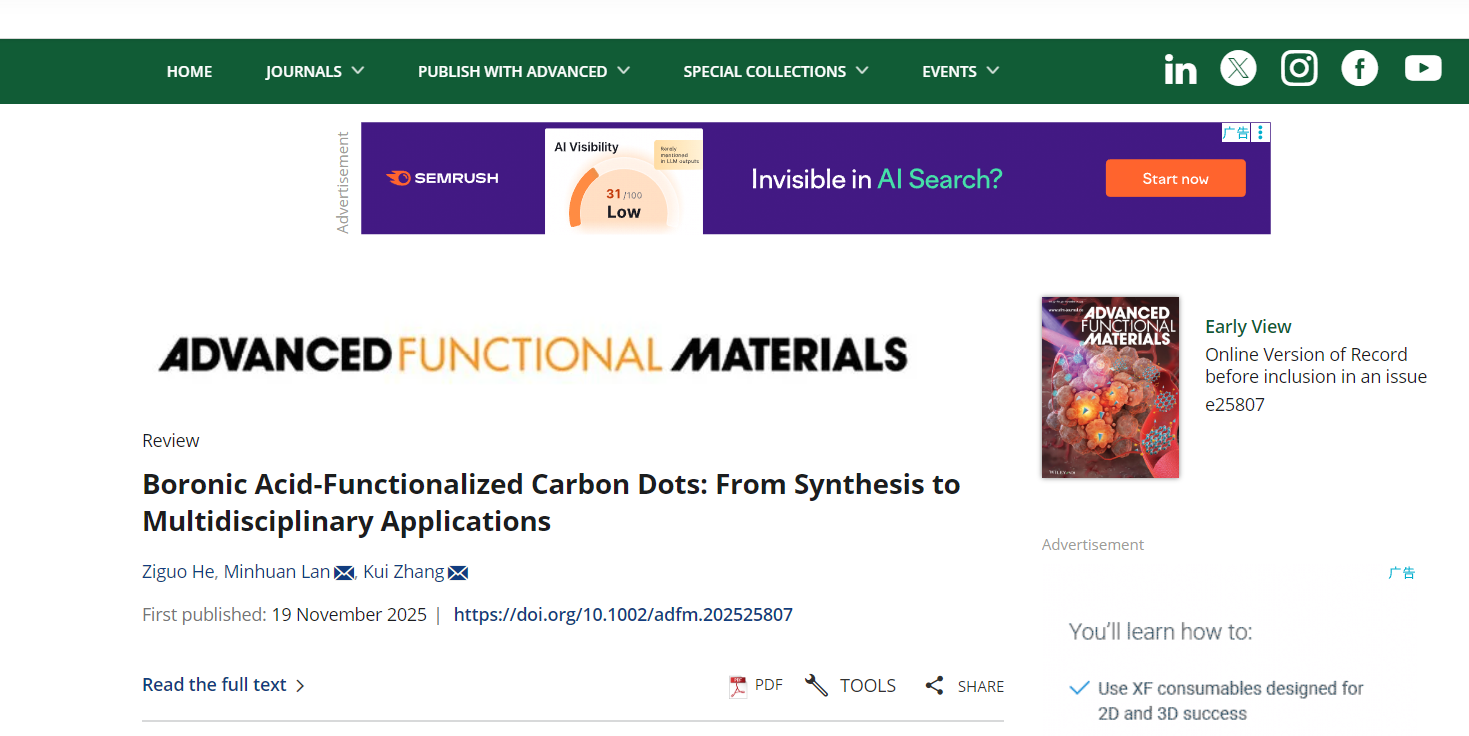Open the YouTube social icon

click(x=1422, y=68)
